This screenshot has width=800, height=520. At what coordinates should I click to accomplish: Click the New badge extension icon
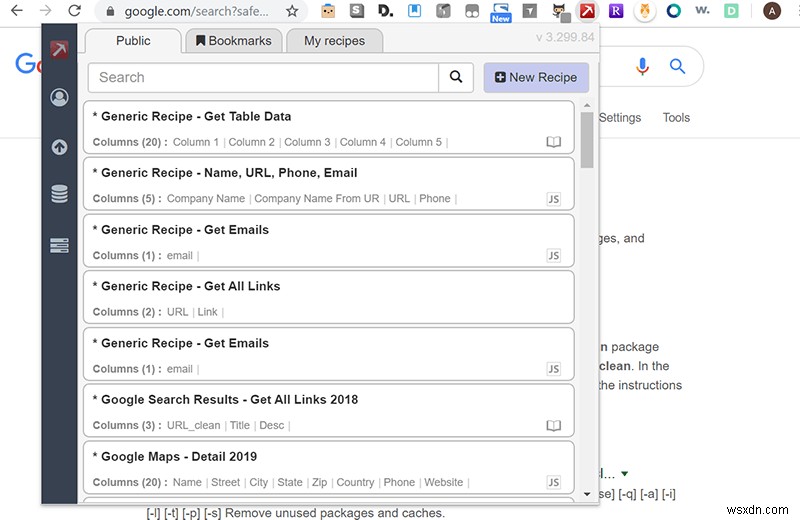point(501,12)
